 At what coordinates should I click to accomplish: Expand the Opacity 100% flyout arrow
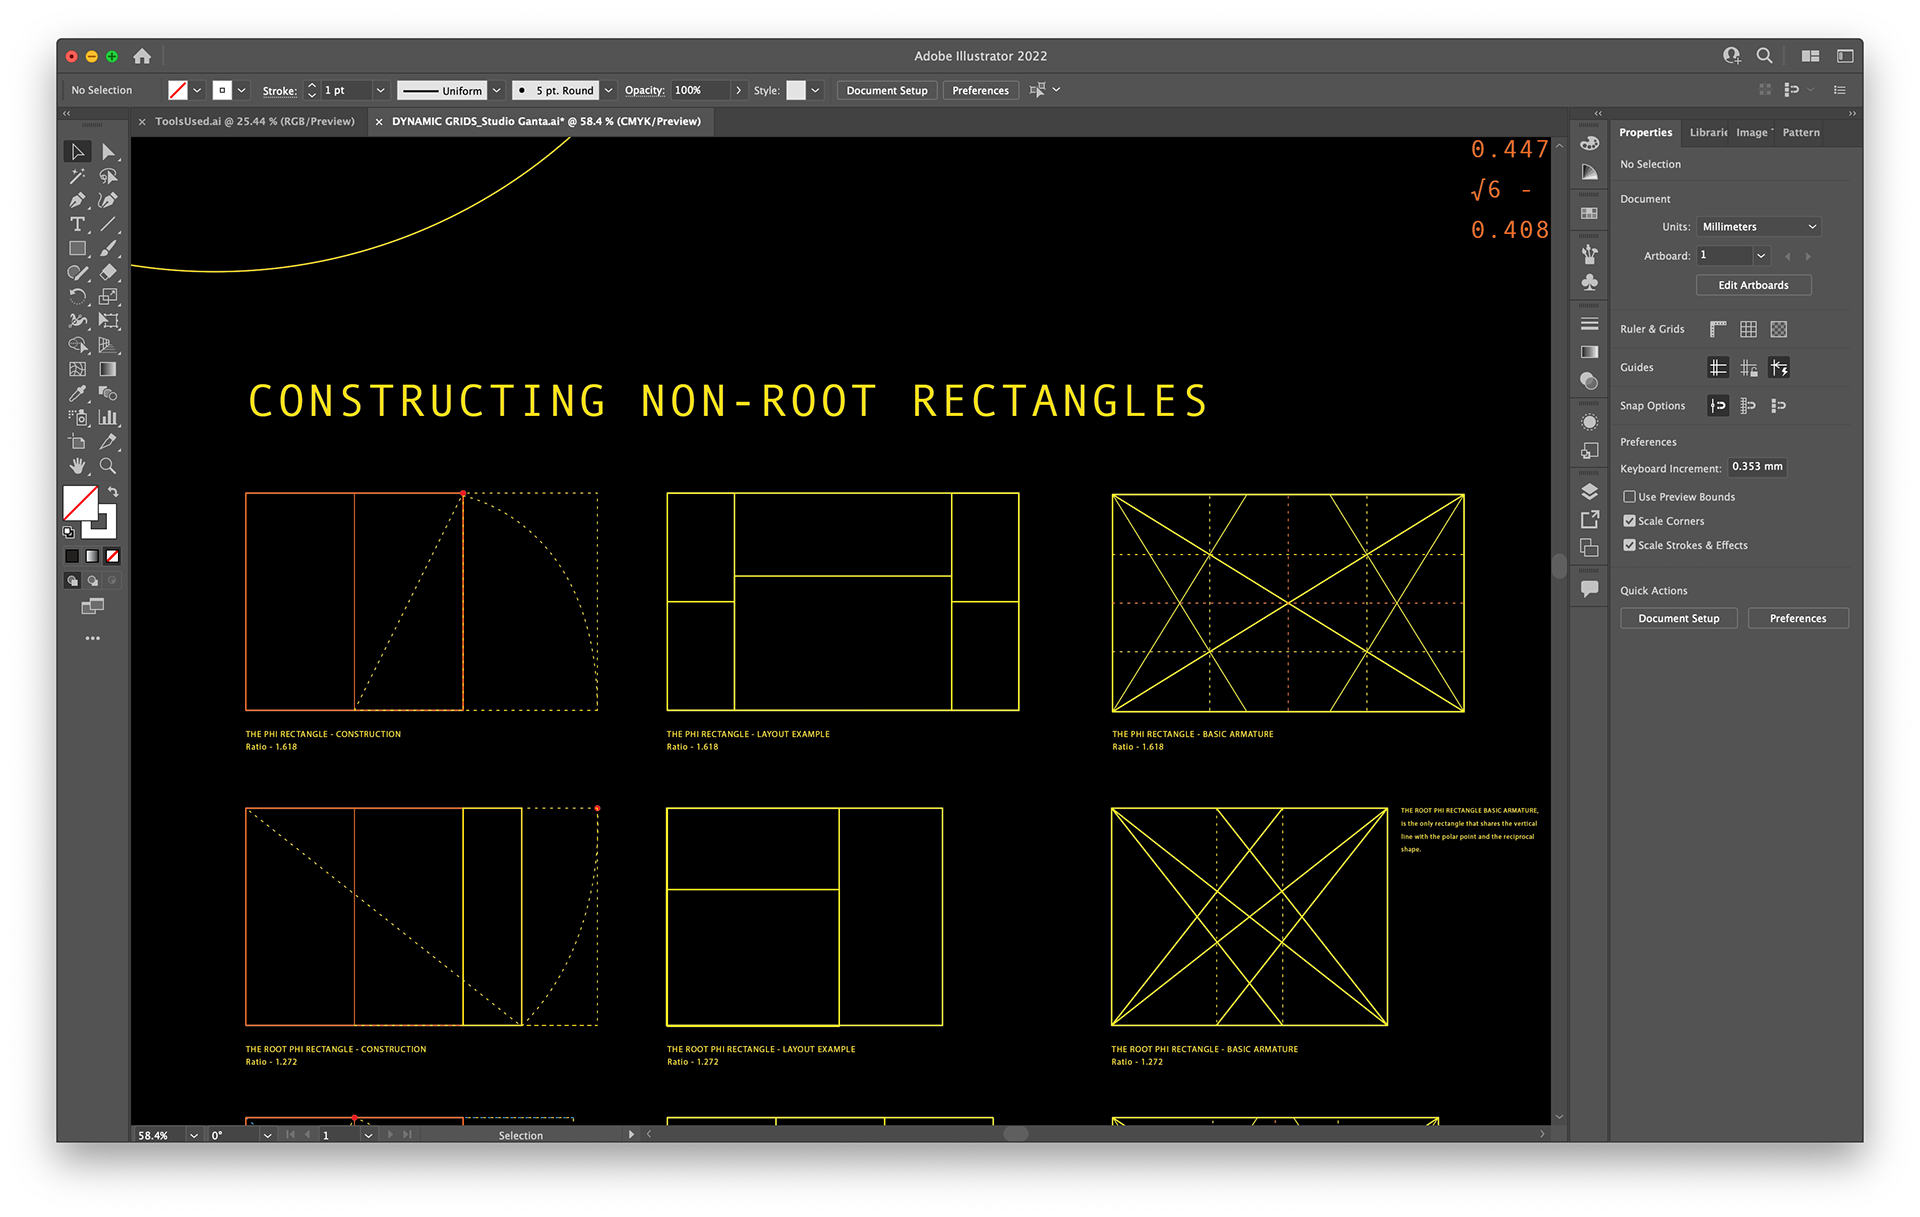pyautogui.click(x=738, y=90)
